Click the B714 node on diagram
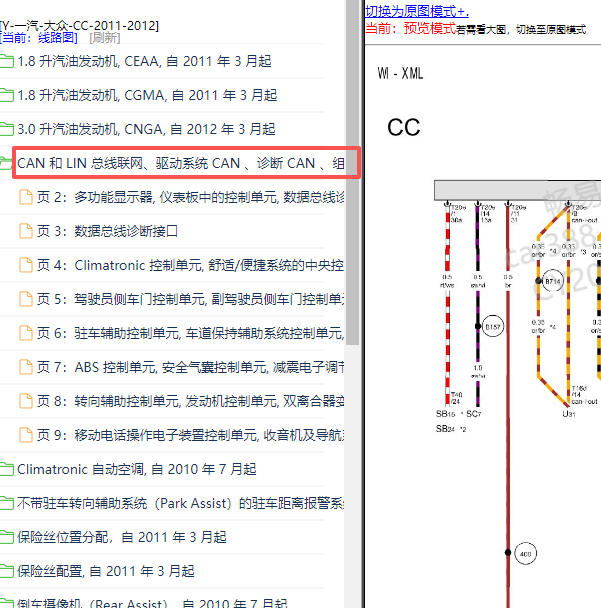 pyautogui.click(x=553, y=281)
